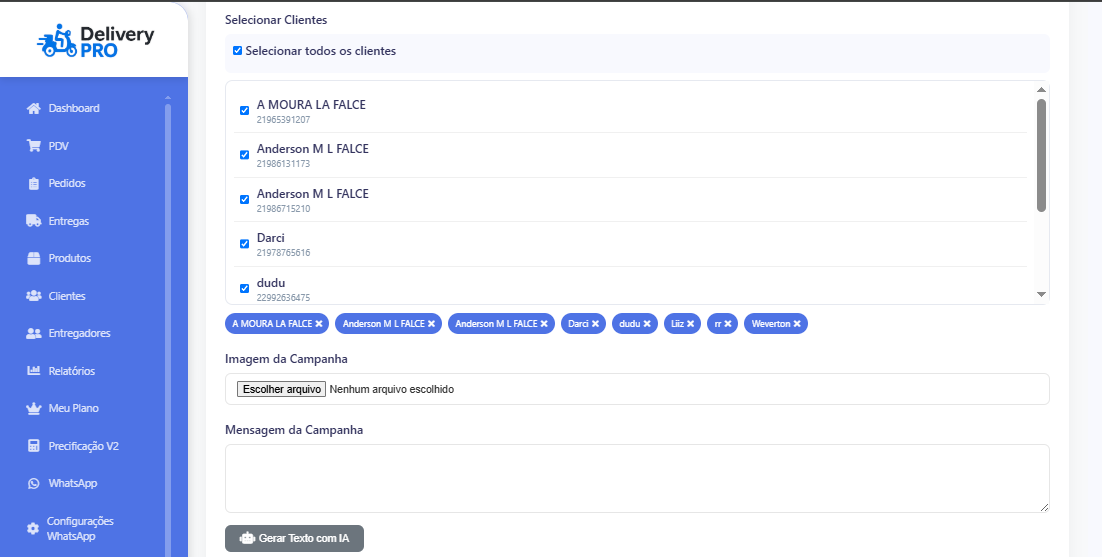Screen dimensions: 1102x557
Task: Click the Meu Plano crown icon
Action: [x=33, y=408]
